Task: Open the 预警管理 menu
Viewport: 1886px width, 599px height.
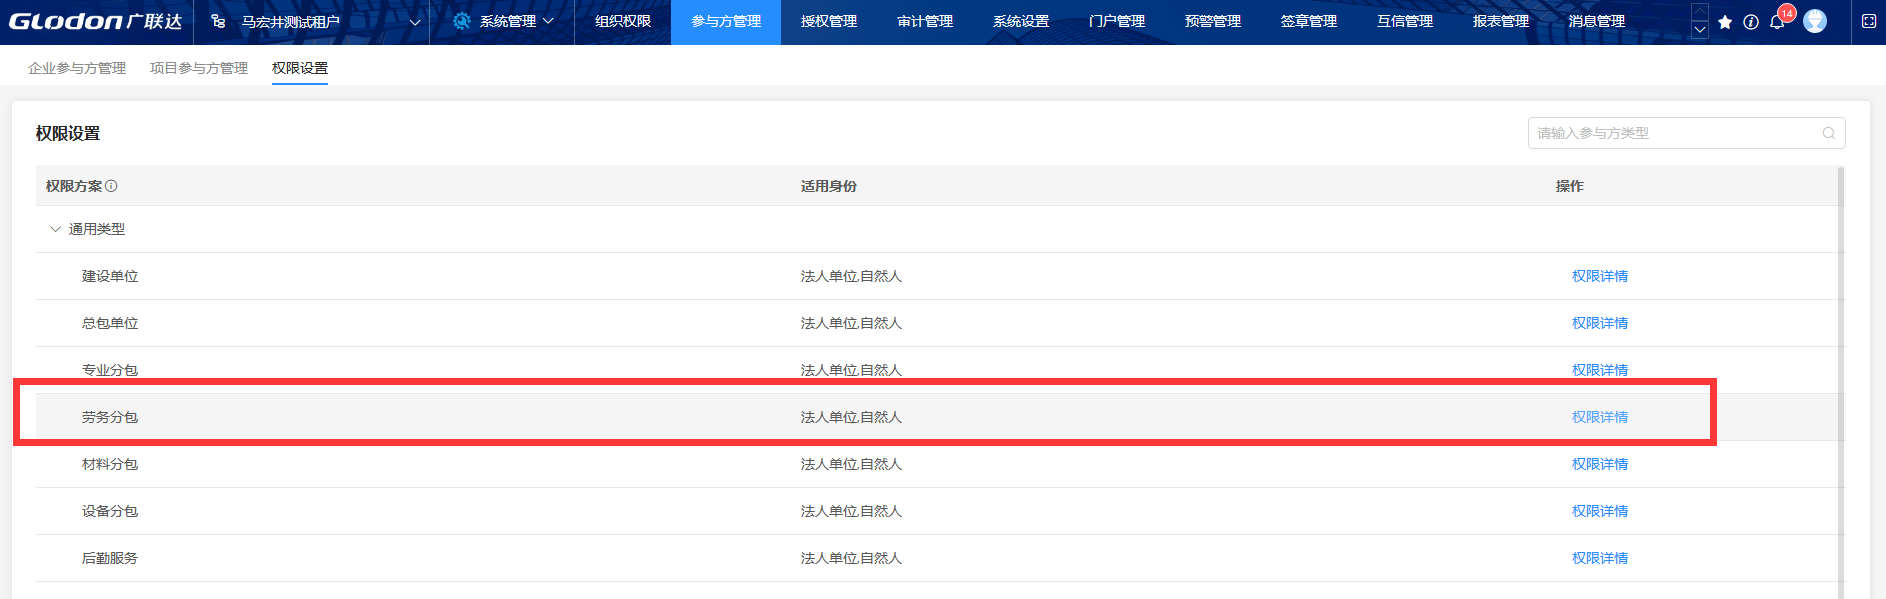Action: click(x=1213, y=21)
